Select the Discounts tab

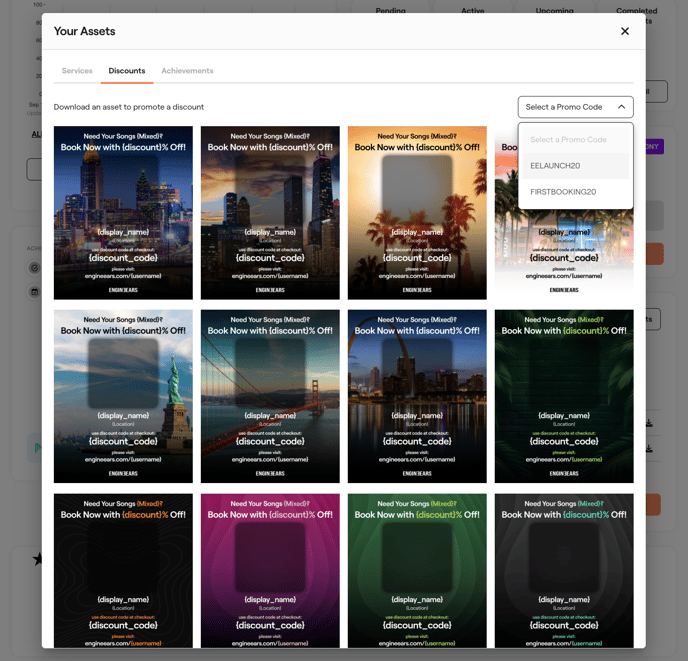tap(127, 71)
